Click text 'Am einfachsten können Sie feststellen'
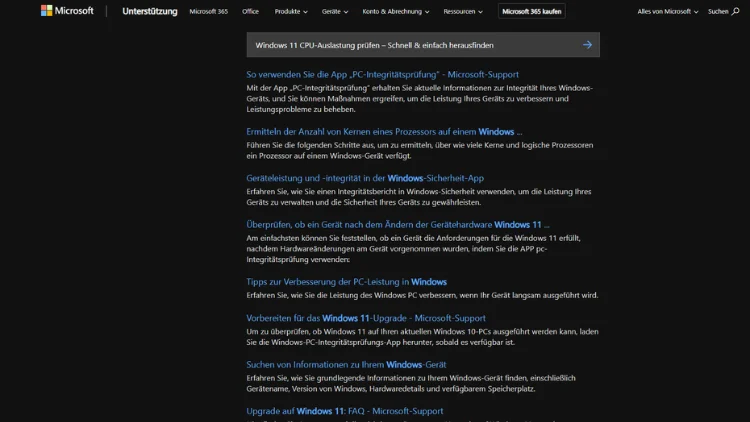 (x=310, y=238)
